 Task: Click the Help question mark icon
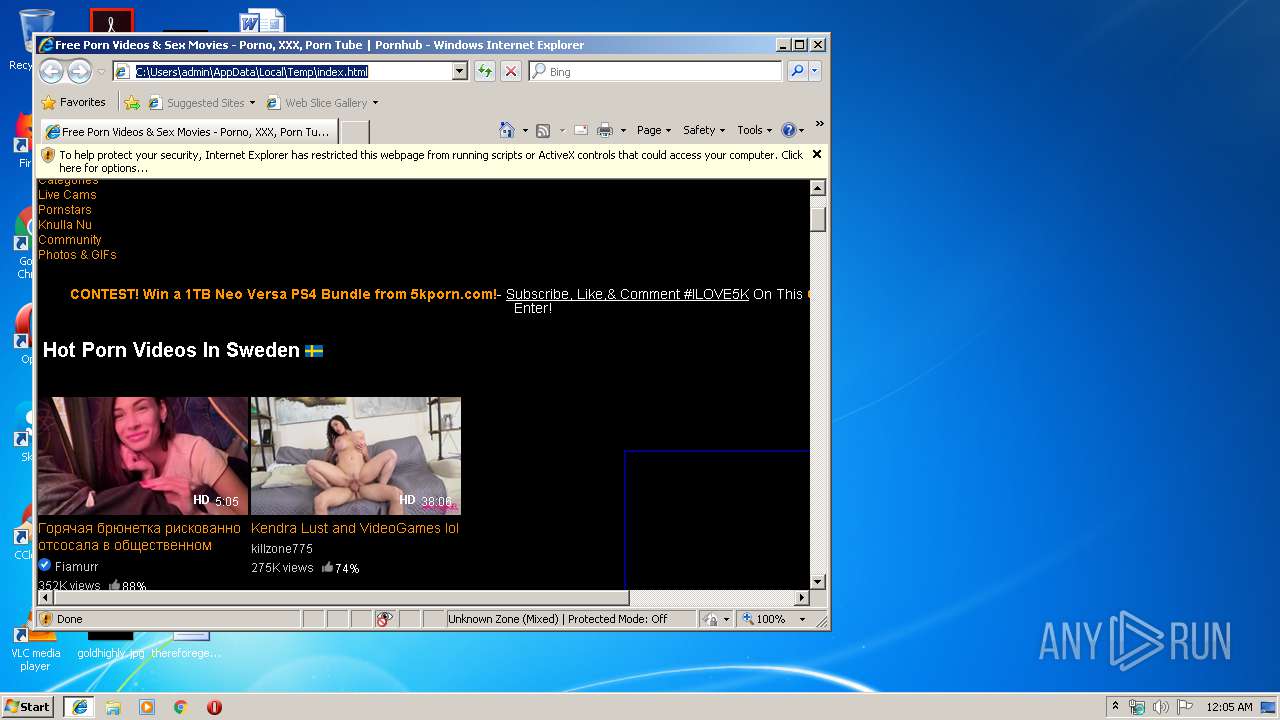coord(788,130)
